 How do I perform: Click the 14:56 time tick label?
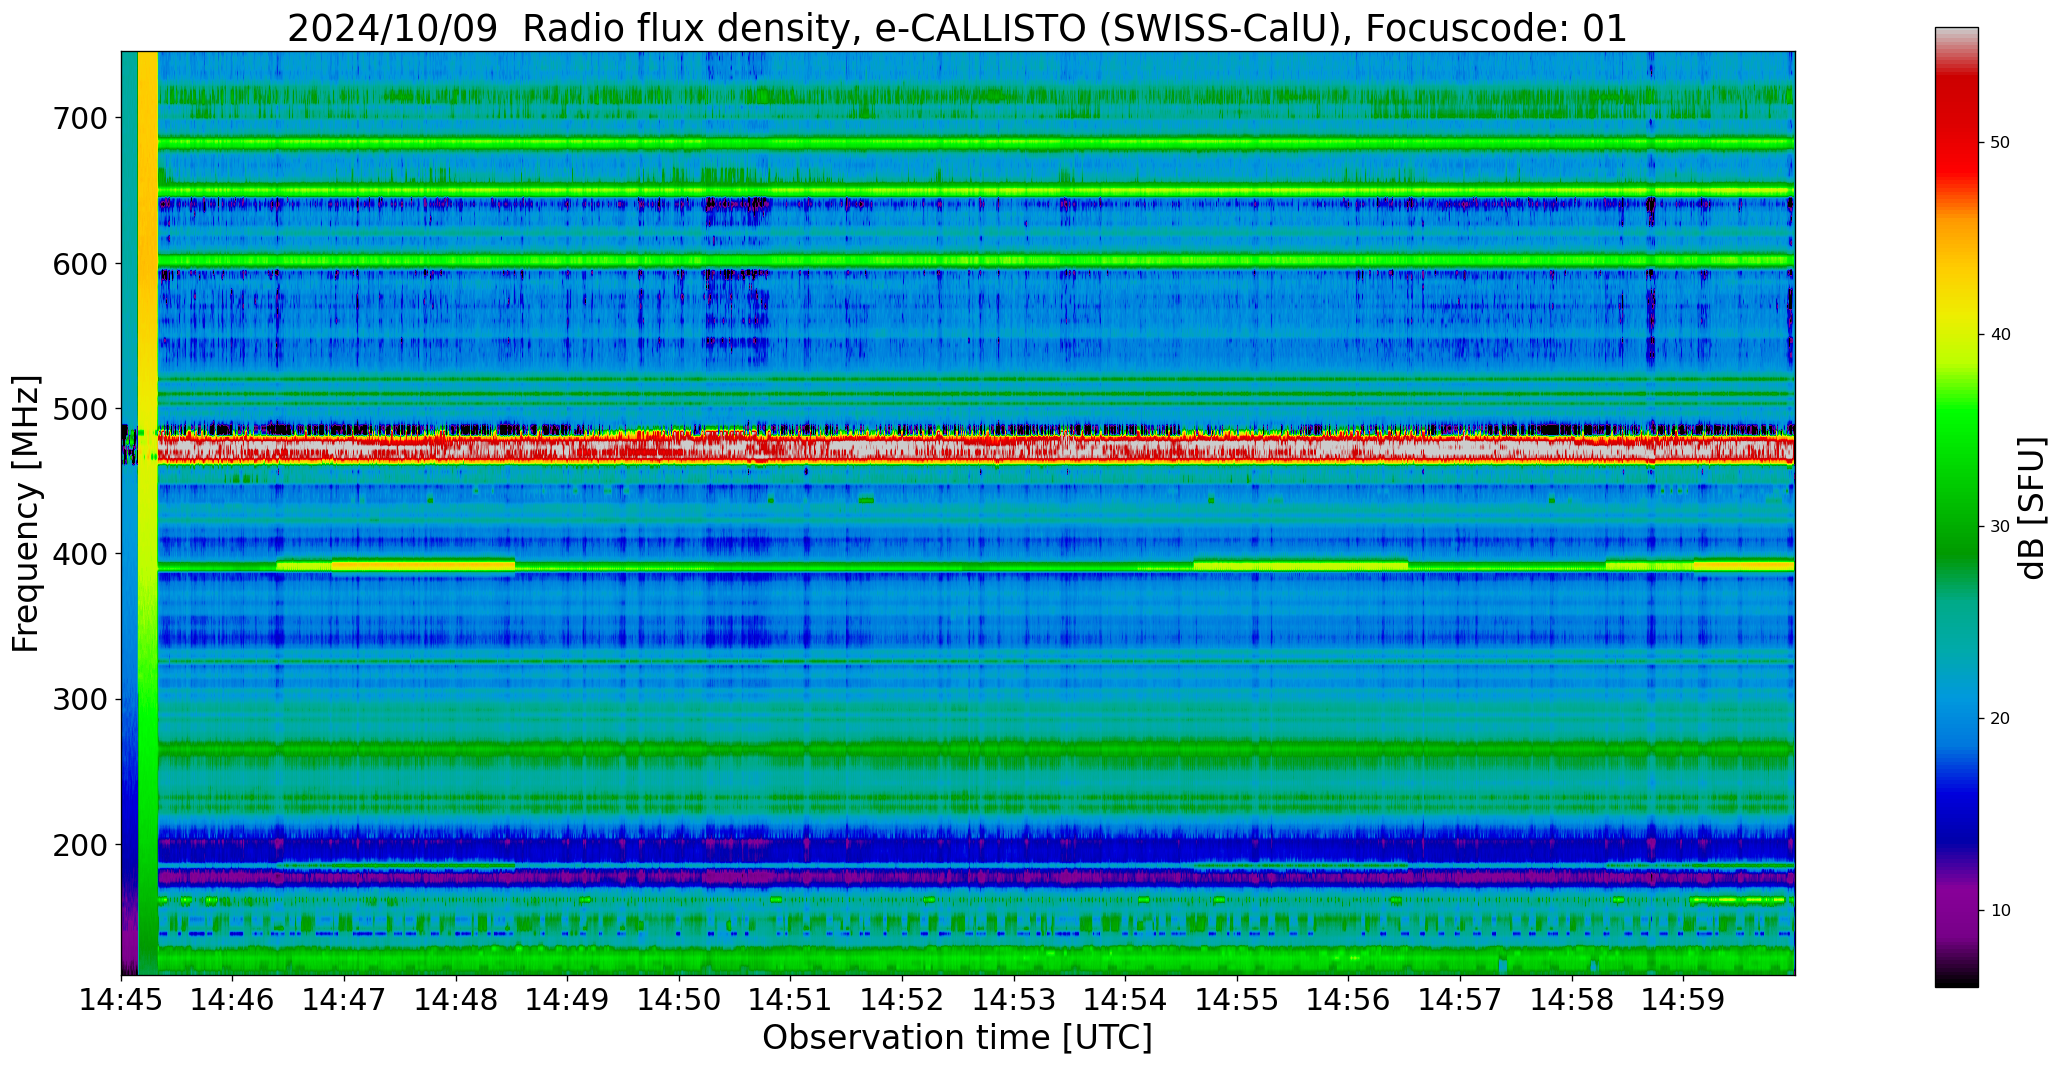tap(1349, 999)
